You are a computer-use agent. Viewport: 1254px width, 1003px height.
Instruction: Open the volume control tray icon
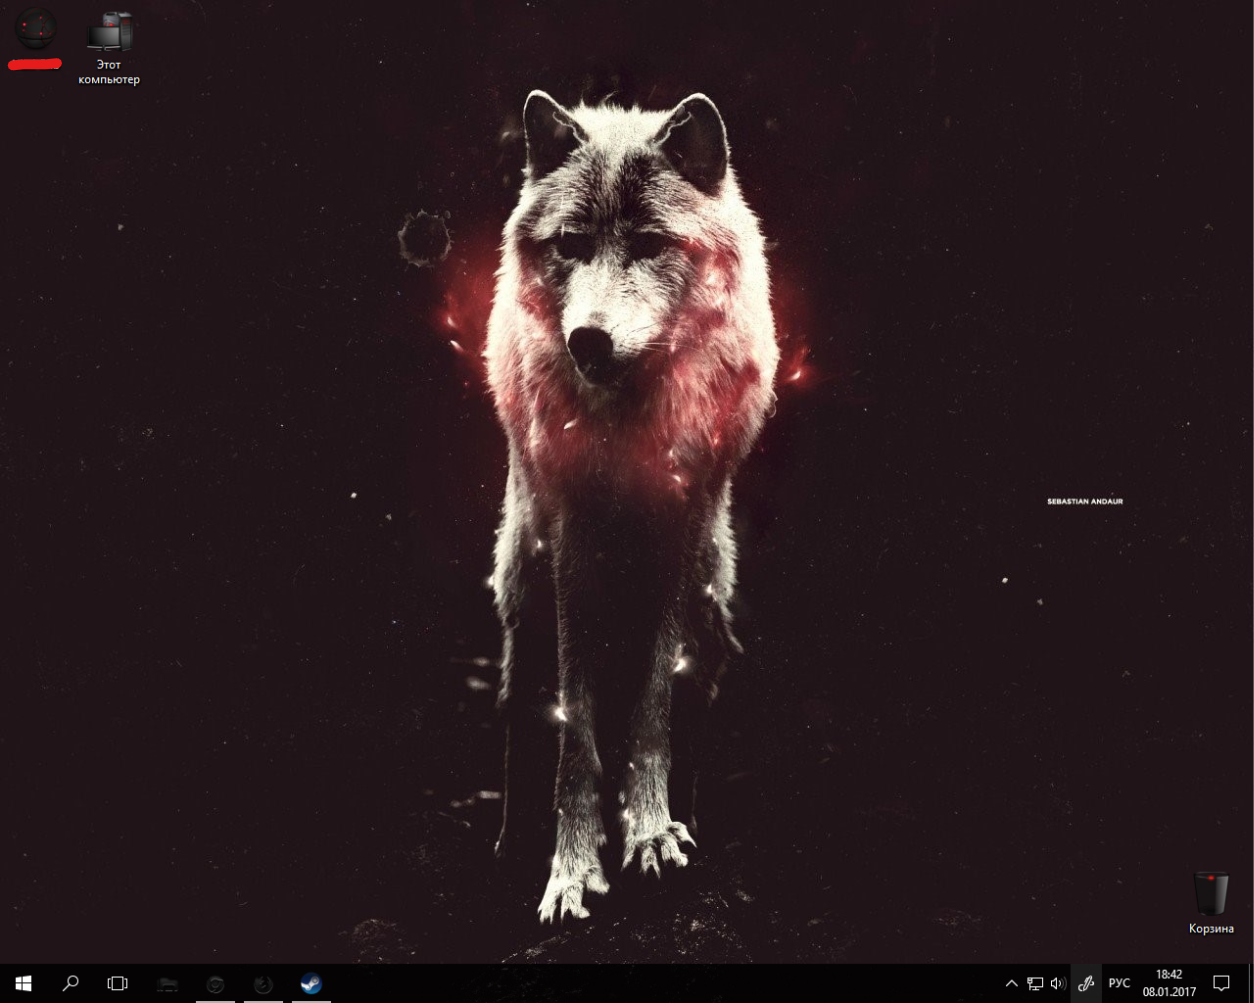click(x=1058, y=984)
